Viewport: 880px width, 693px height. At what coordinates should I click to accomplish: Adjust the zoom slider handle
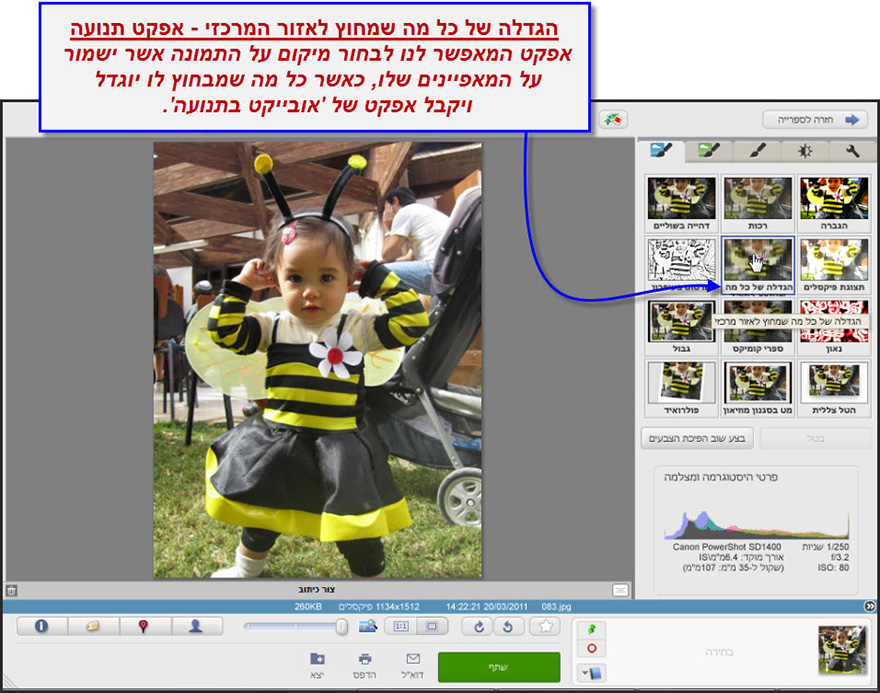coord(341,626)
